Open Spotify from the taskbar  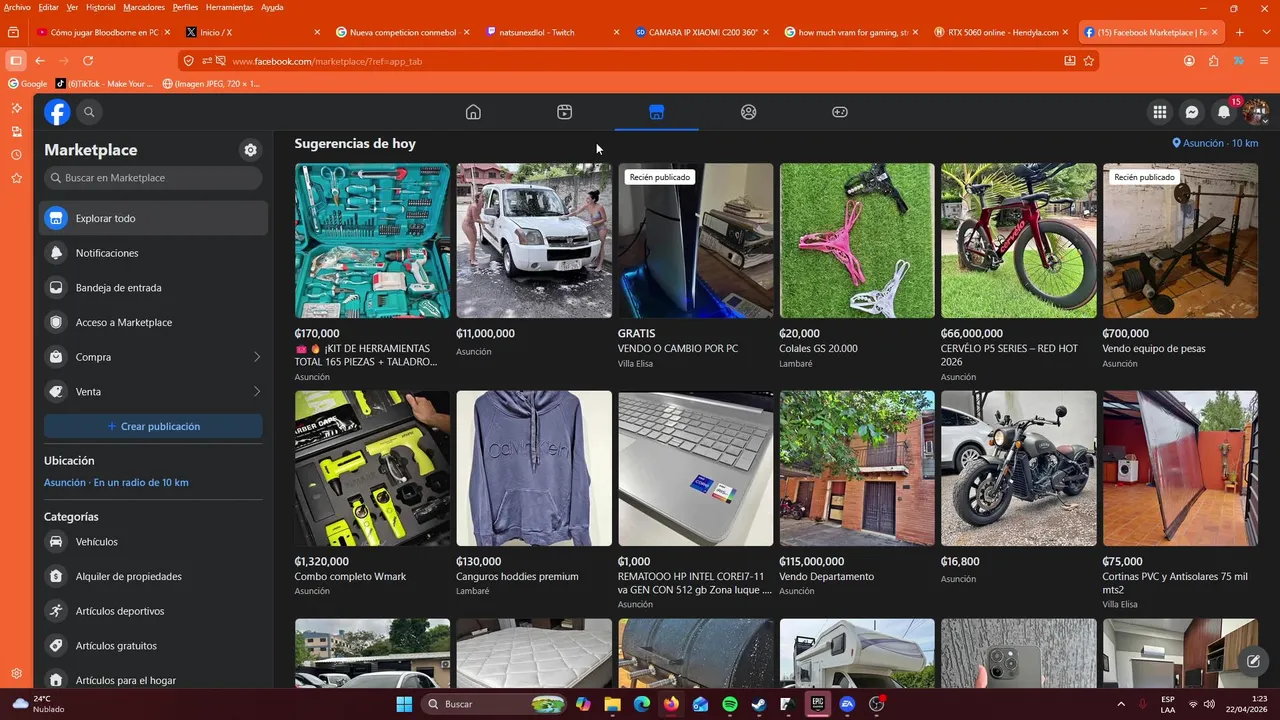point(730,704)
